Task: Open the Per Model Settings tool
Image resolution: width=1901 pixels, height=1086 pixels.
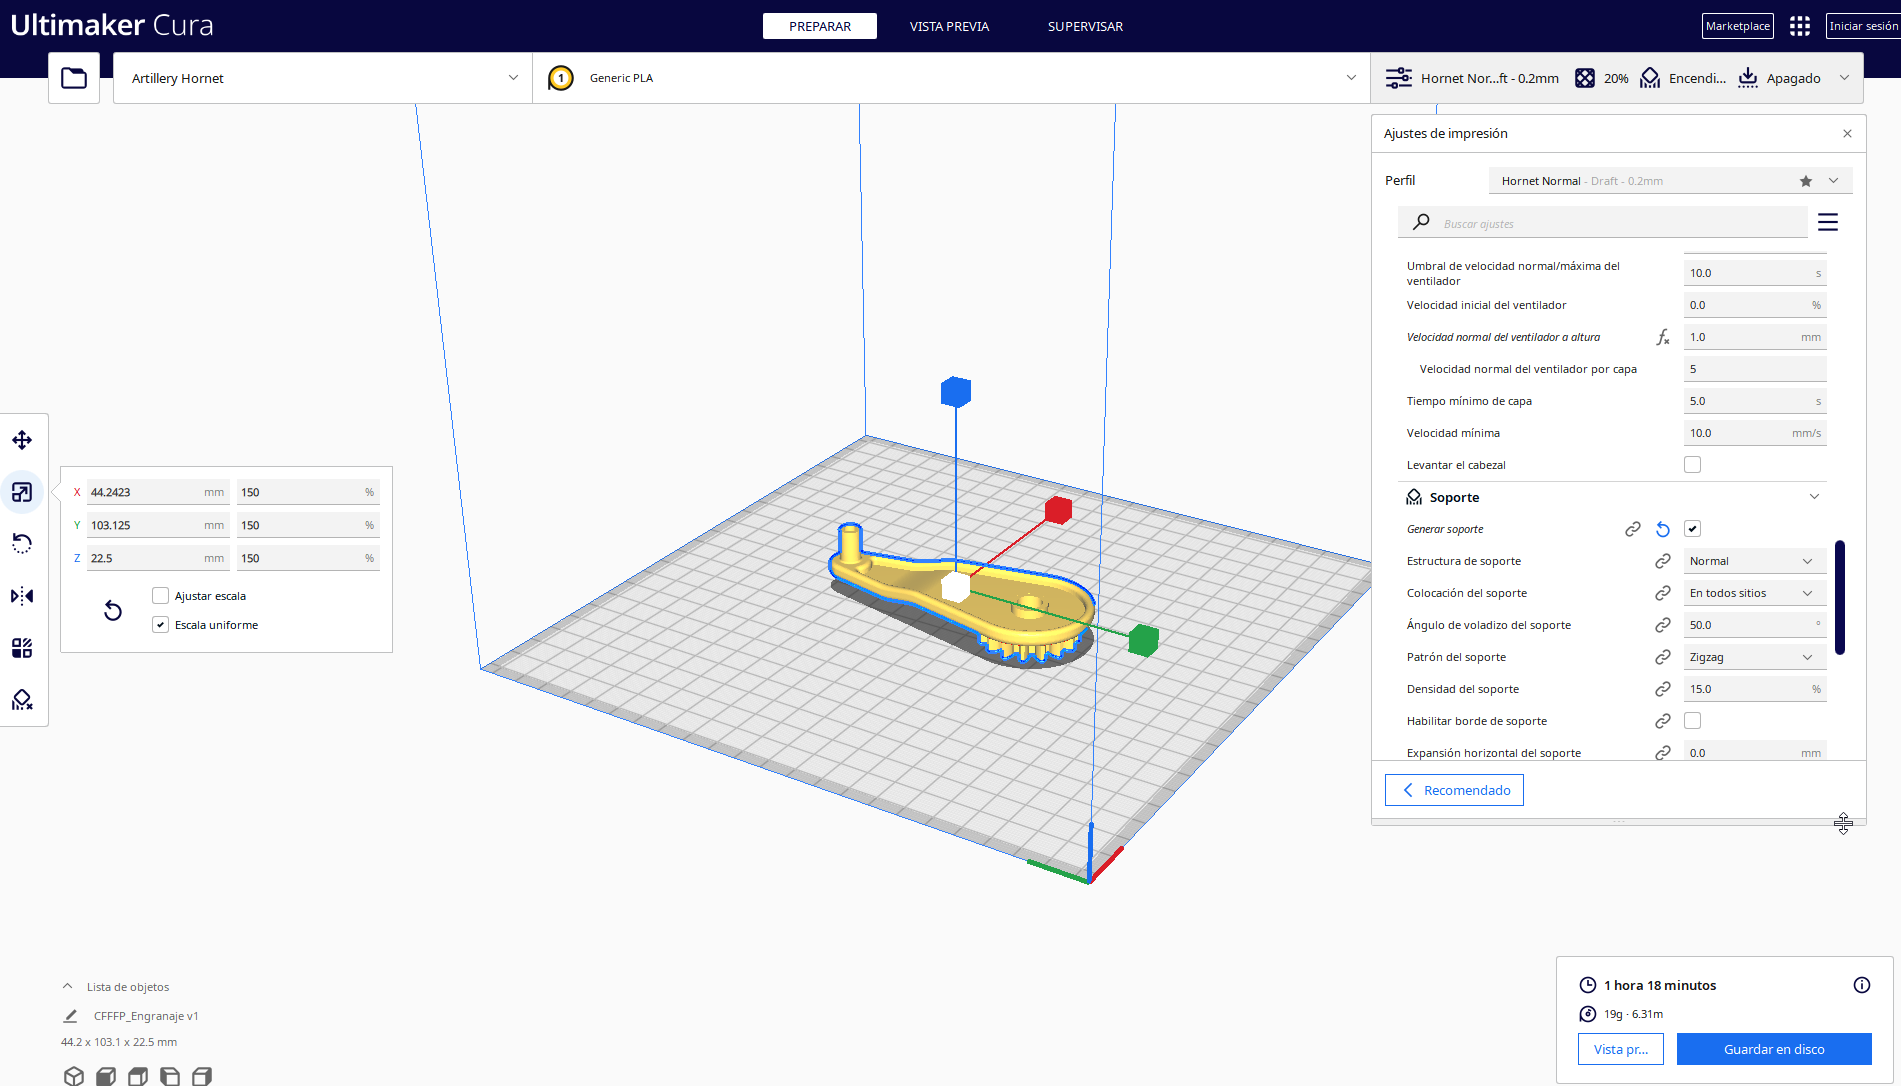Action: (22, 648)
